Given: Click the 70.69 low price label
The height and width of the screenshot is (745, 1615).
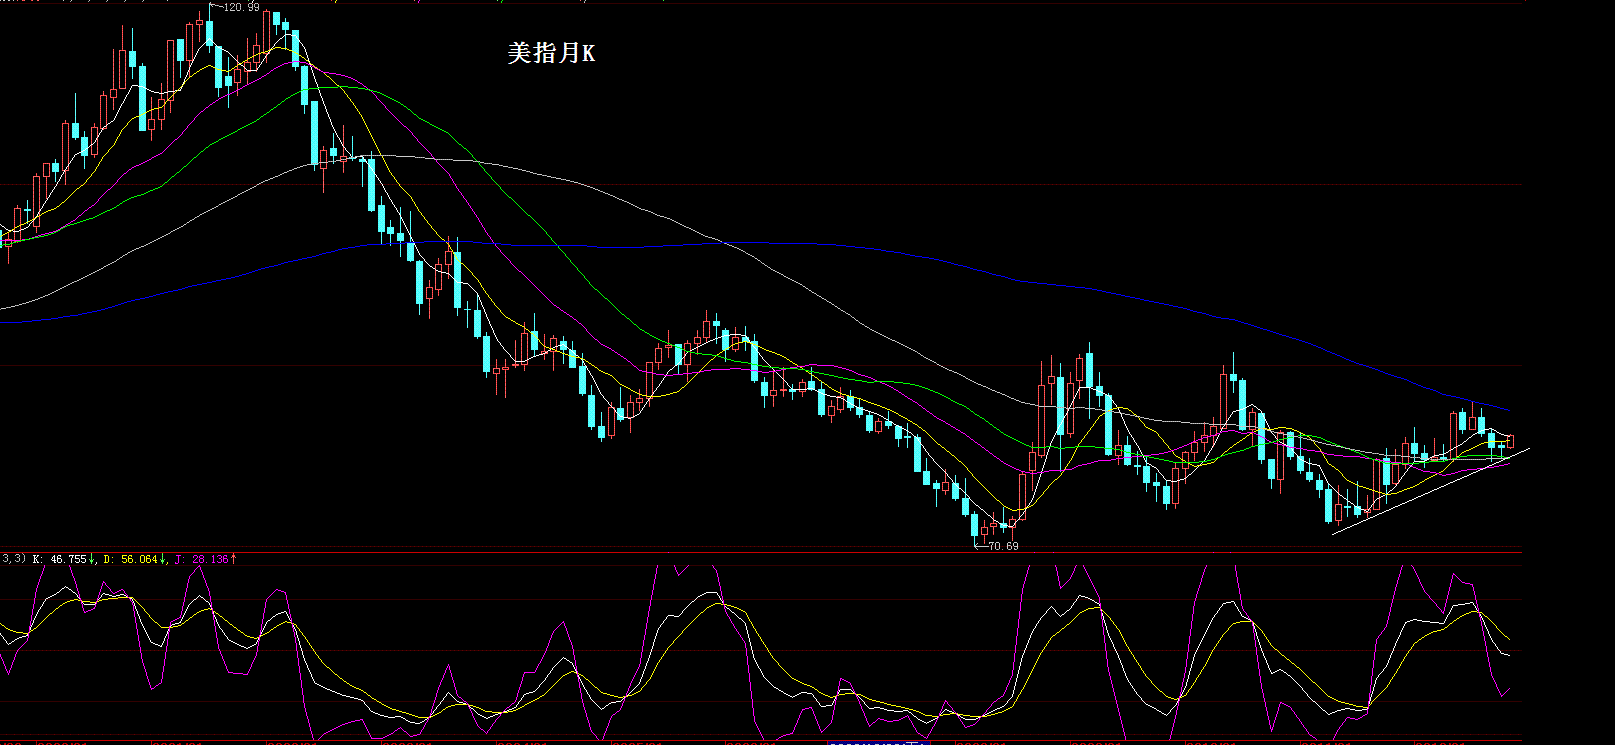Looking at the screenshot, I should (x=1003, y=546).
